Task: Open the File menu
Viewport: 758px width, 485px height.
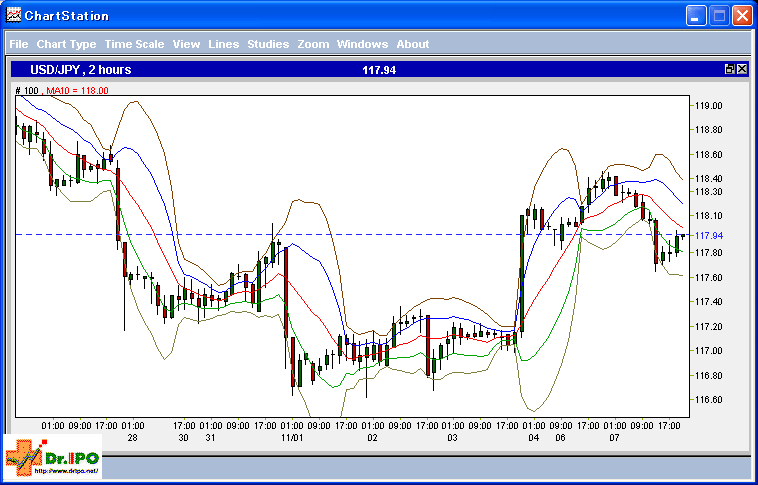Action: click(18, 44)
